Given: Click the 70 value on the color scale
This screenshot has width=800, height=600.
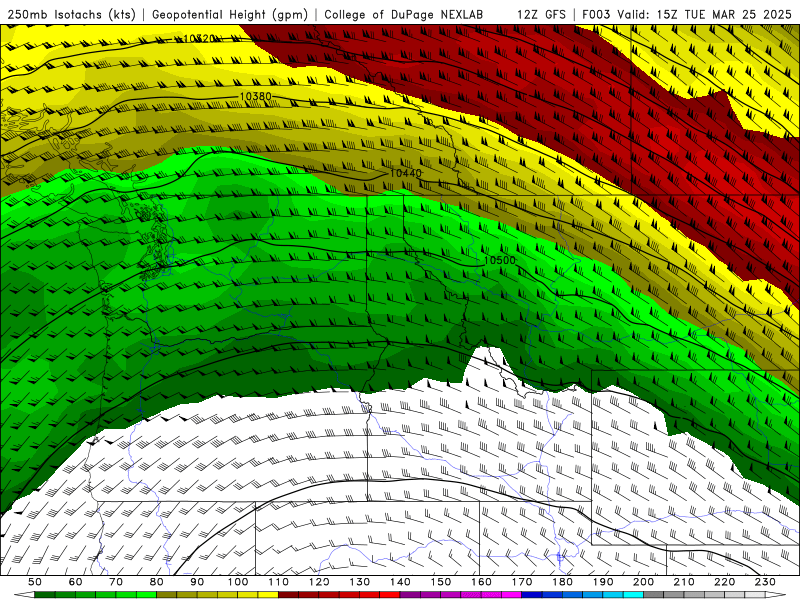Looking at the screenshot, I should click(x=116, y=582).
